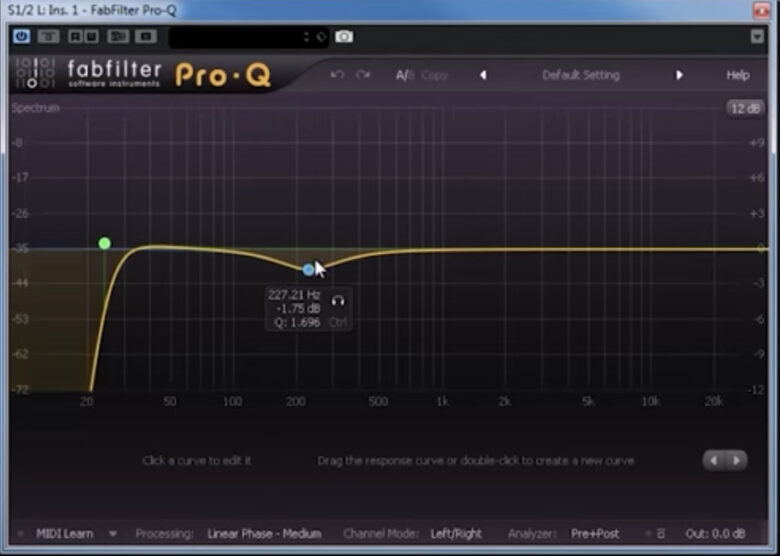
Task: Click the Pro-Q product logo
Action: tap(222, 76)
